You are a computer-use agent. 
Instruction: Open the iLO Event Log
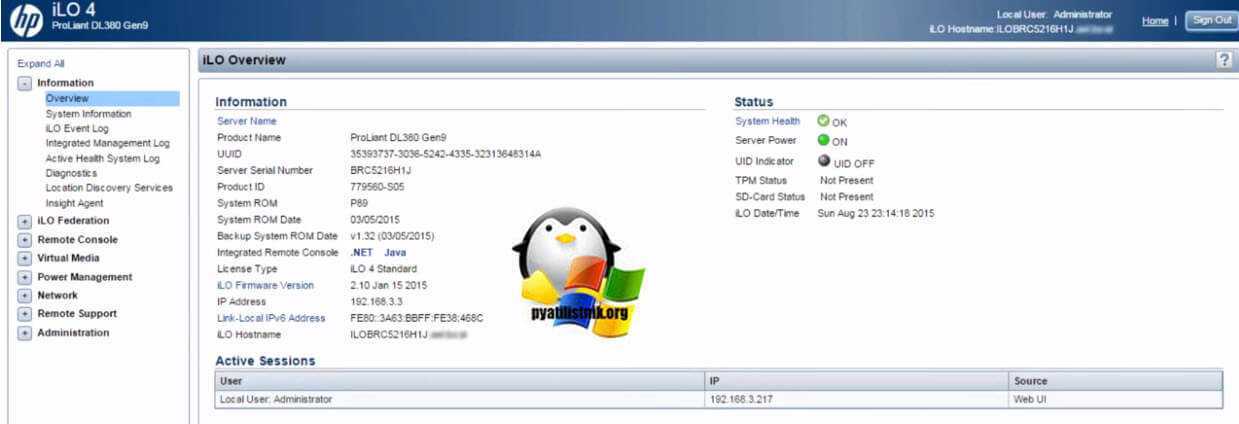click(77, 128)
